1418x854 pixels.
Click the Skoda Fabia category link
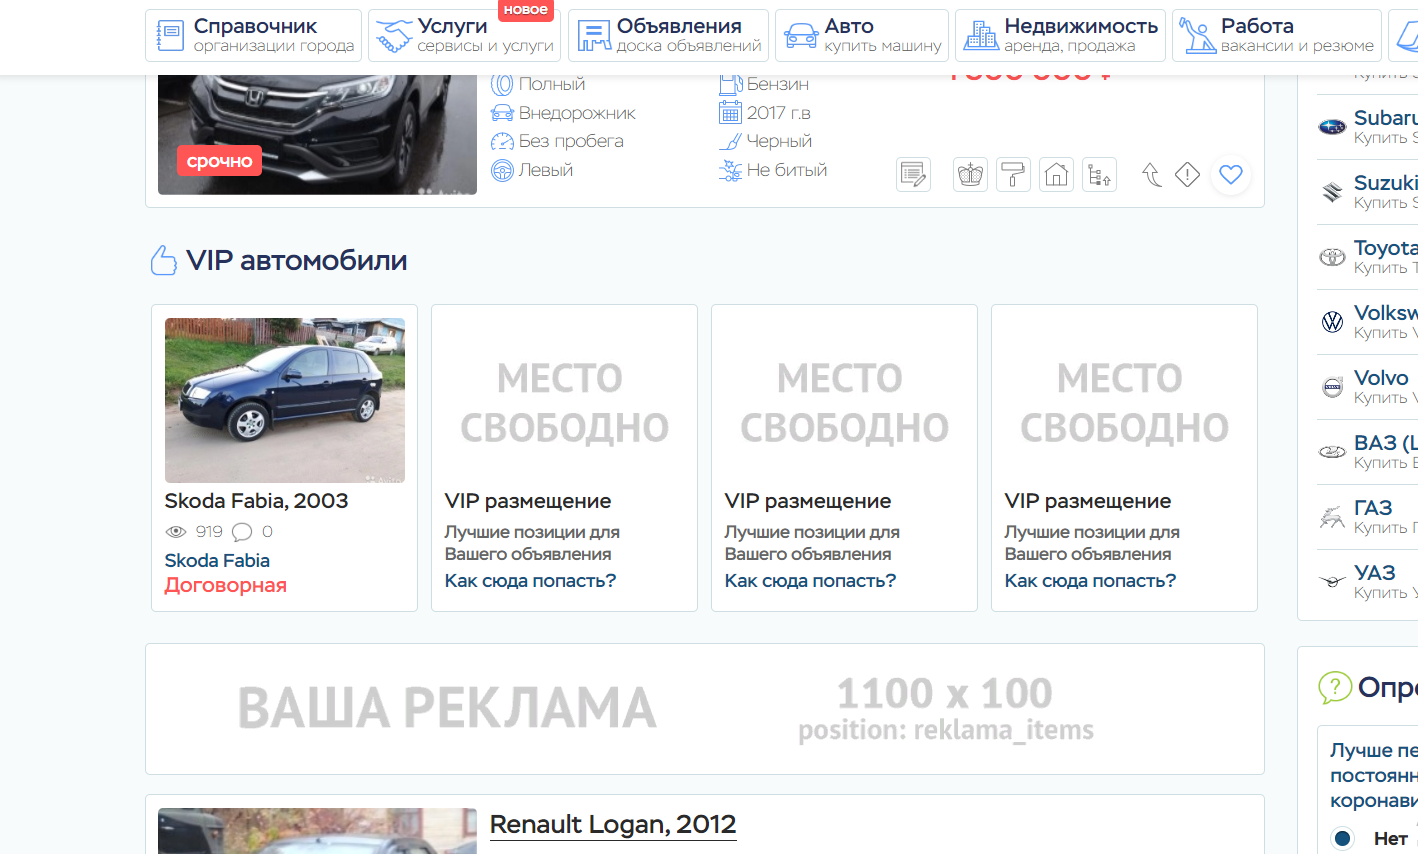[217, 561]
